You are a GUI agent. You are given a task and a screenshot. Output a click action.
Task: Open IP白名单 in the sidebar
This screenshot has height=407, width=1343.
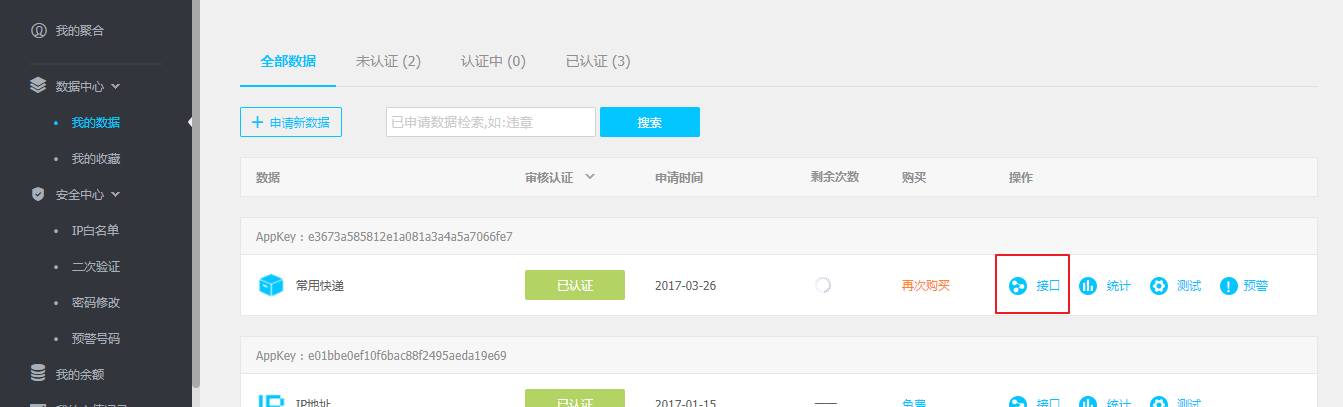click(x=95, y=231)
